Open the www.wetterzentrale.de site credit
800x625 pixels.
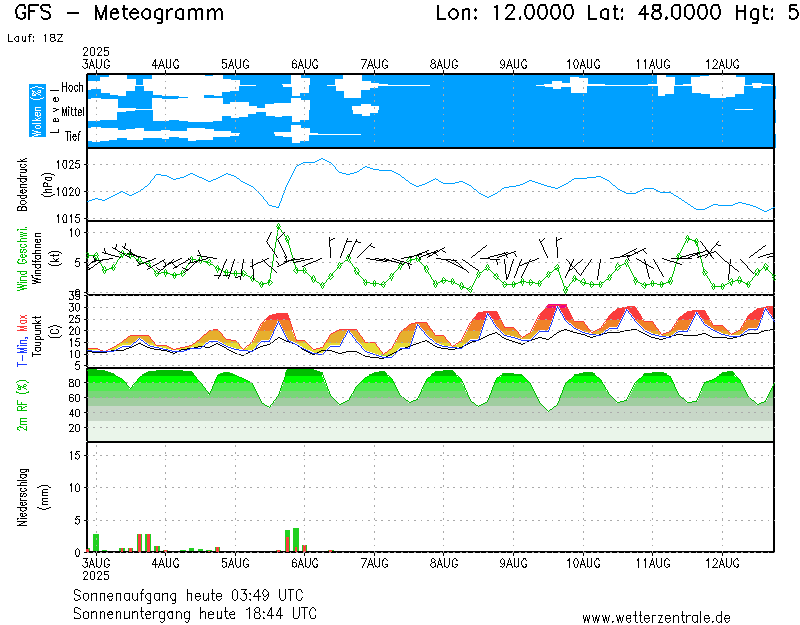tap(656, 618)
